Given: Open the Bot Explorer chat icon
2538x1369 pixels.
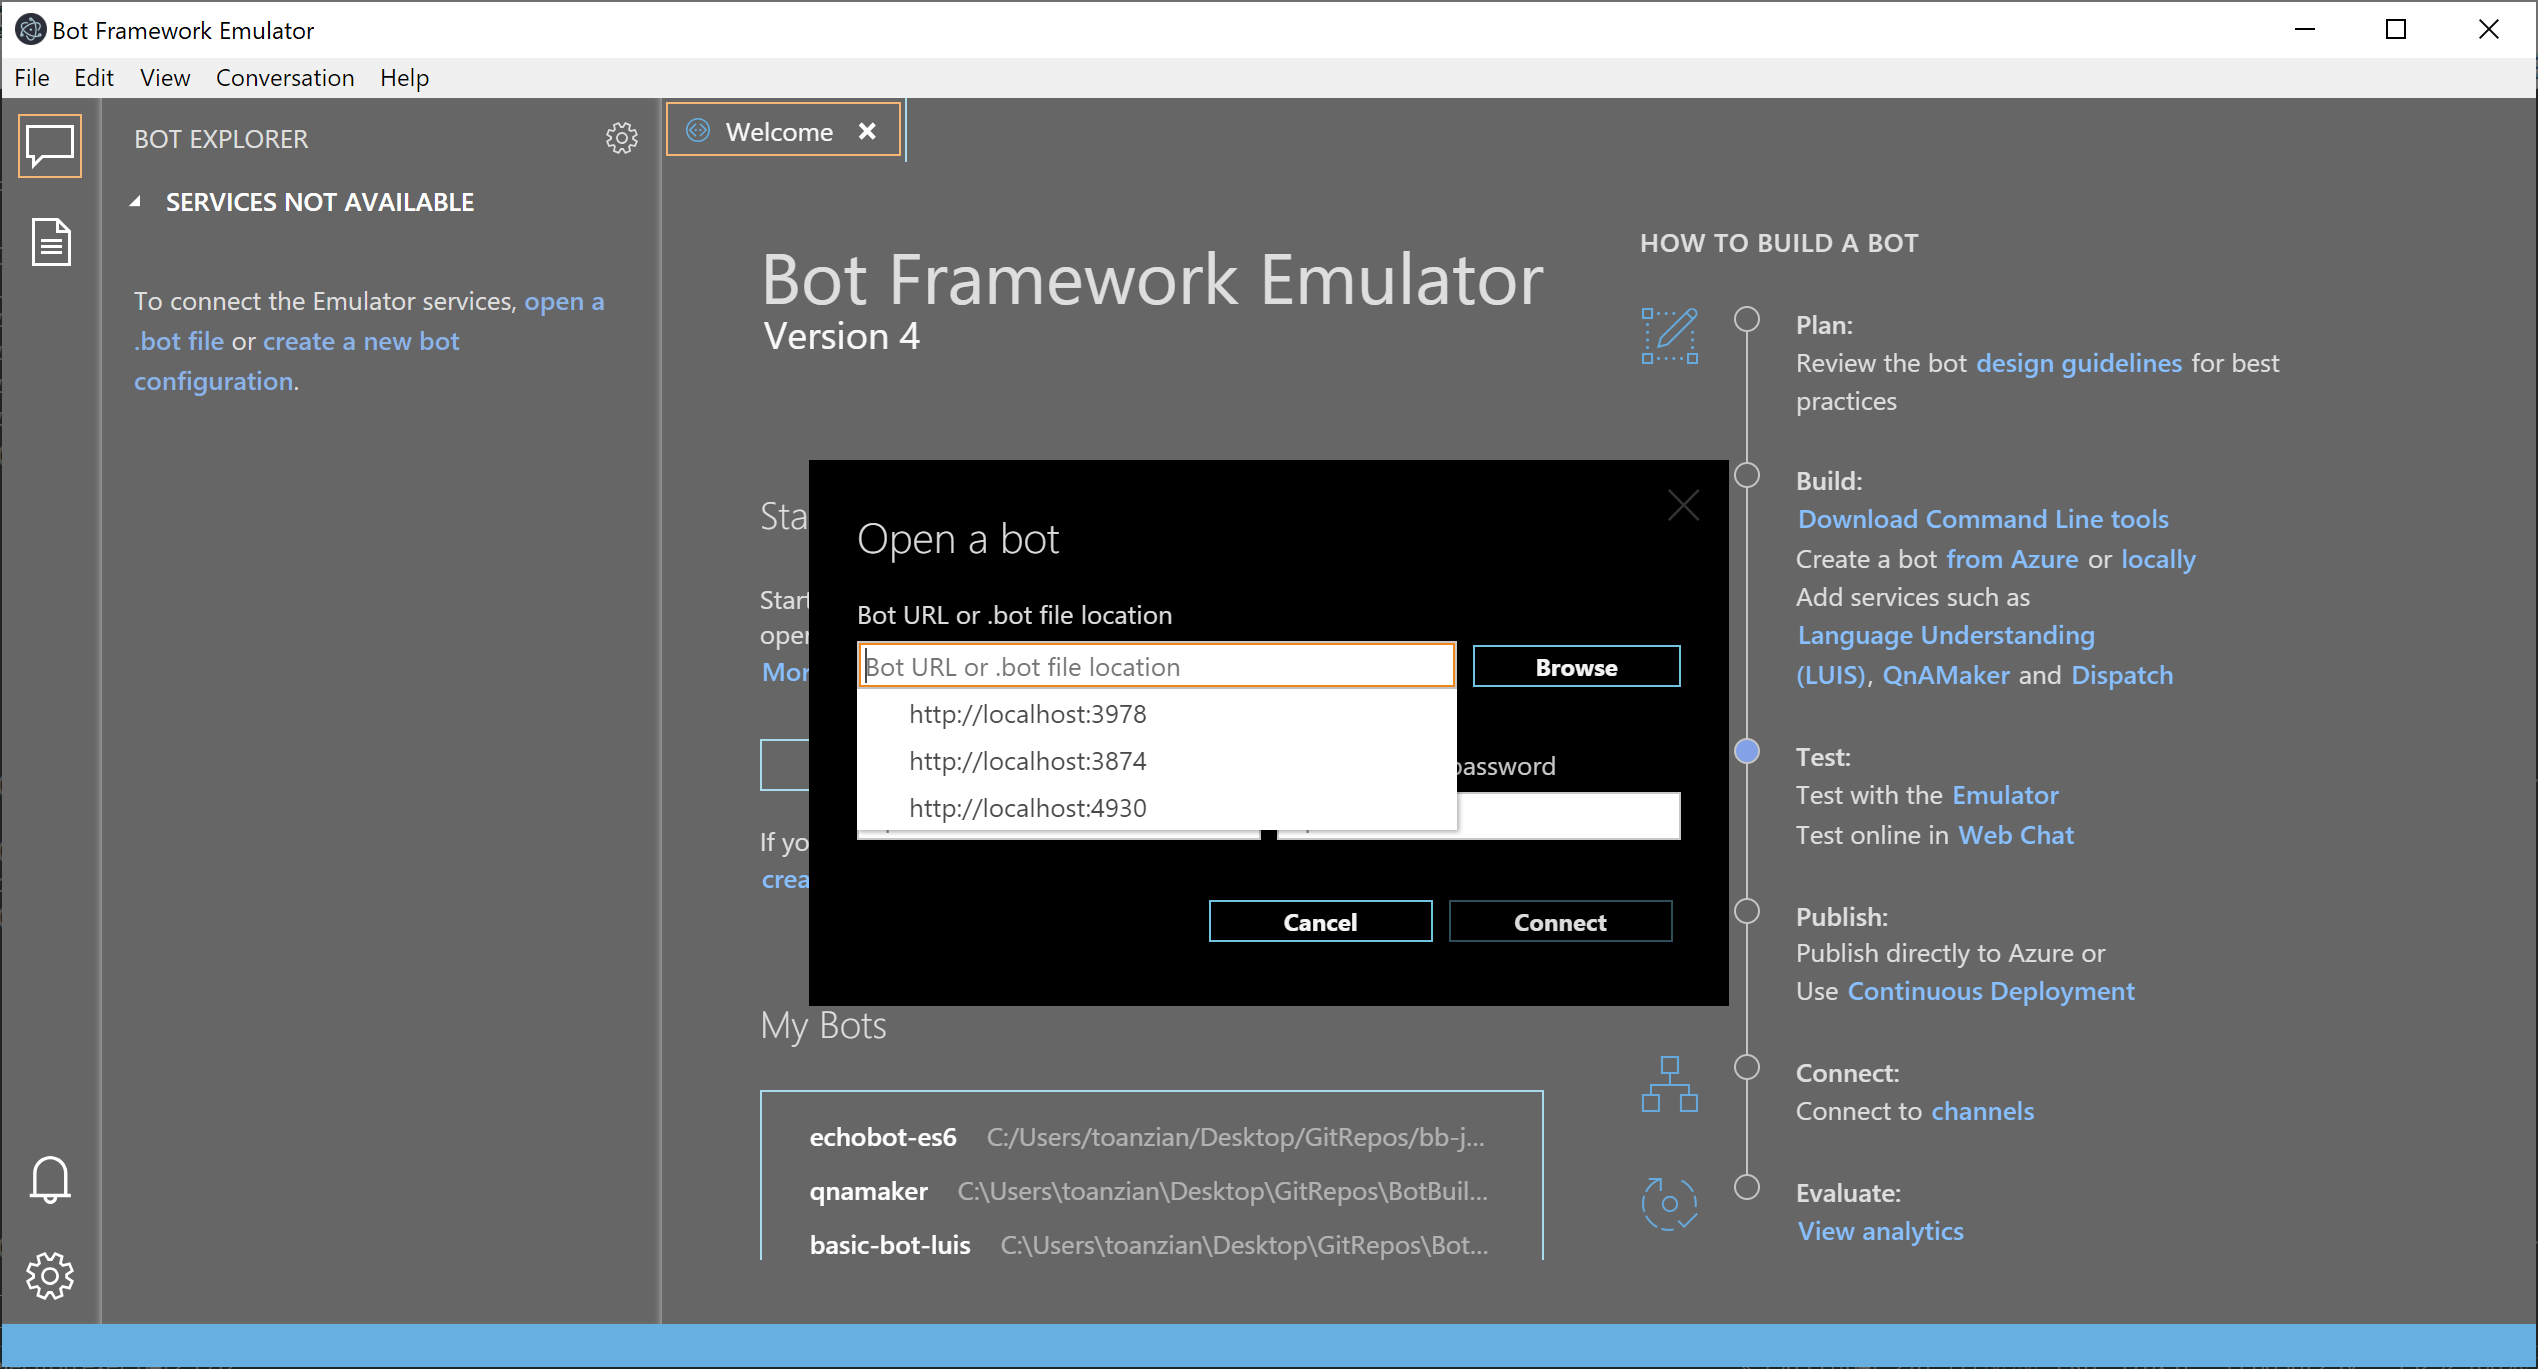Looking at the screenshot, I should point(50,146).
